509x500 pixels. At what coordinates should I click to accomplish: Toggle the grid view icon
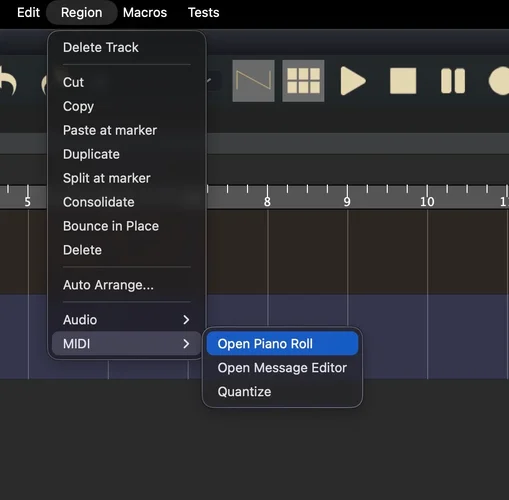point(303,81)
